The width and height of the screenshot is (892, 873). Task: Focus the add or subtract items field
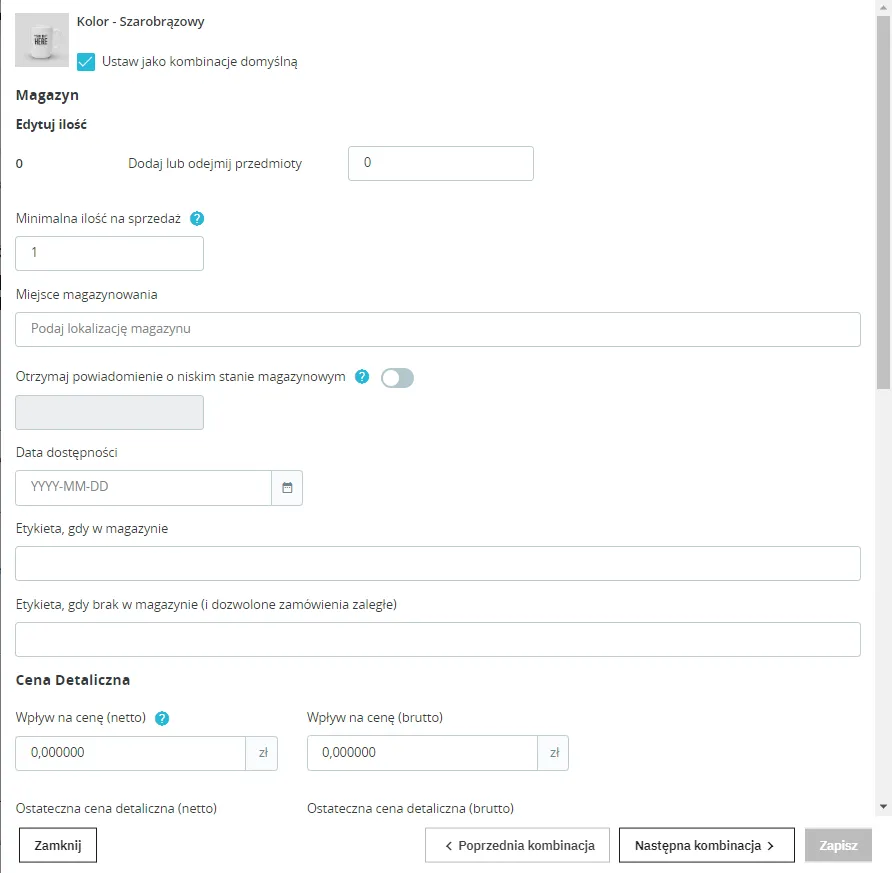[x=440, y=163]
